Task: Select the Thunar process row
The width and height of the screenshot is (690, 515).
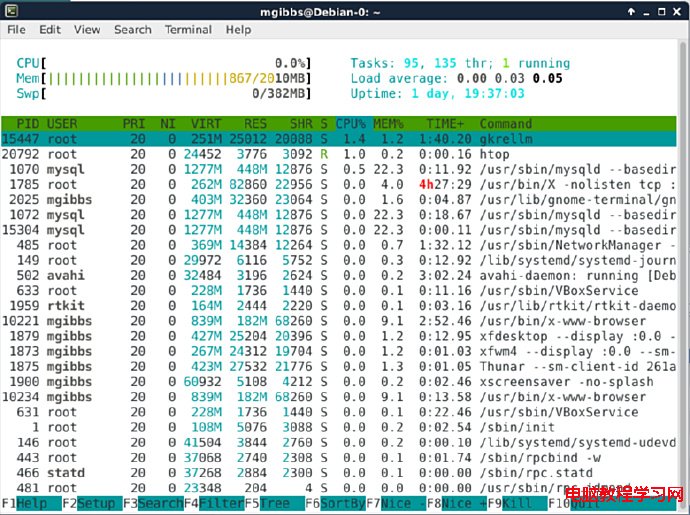Action: (x=339, y=367)
